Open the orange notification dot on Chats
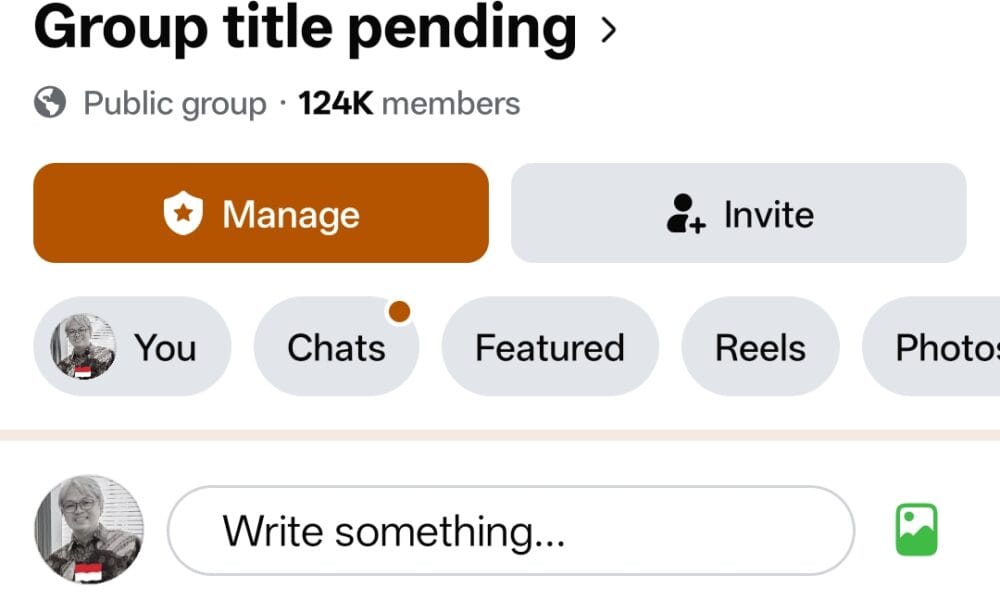The image size is (1000, 600). coord(399,312)
